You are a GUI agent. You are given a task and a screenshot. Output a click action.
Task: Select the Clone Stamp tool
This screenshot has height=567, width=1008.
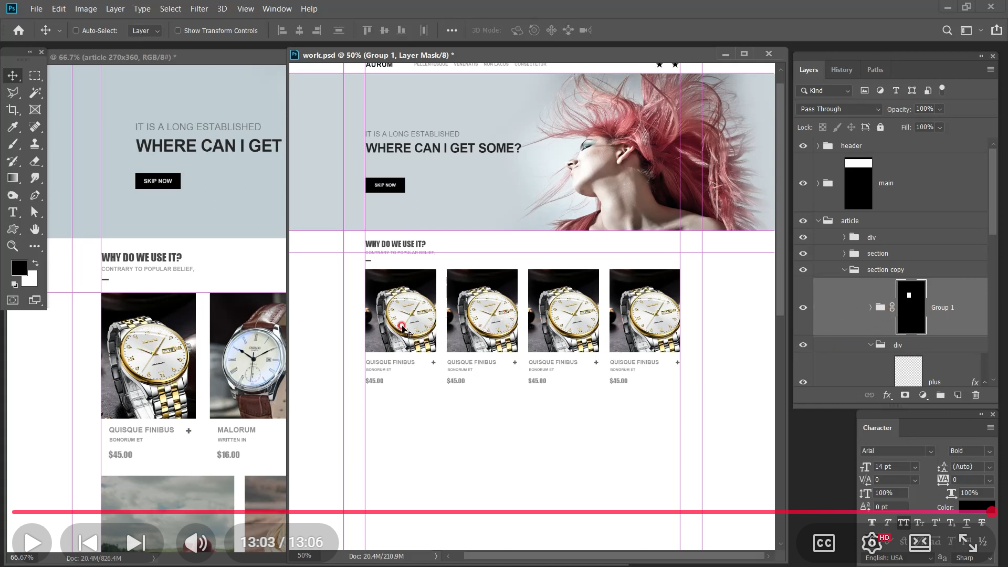point(35,144)
